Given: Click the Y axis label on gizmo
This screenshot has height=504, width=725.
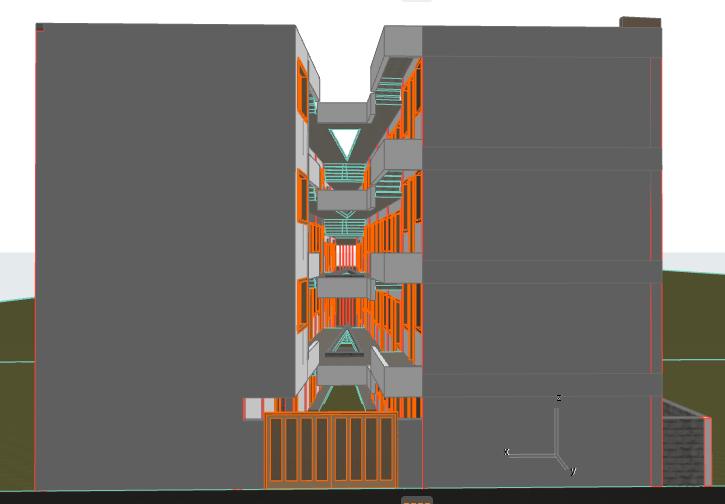Looking at the screenshot, I should tap(572, 471).
